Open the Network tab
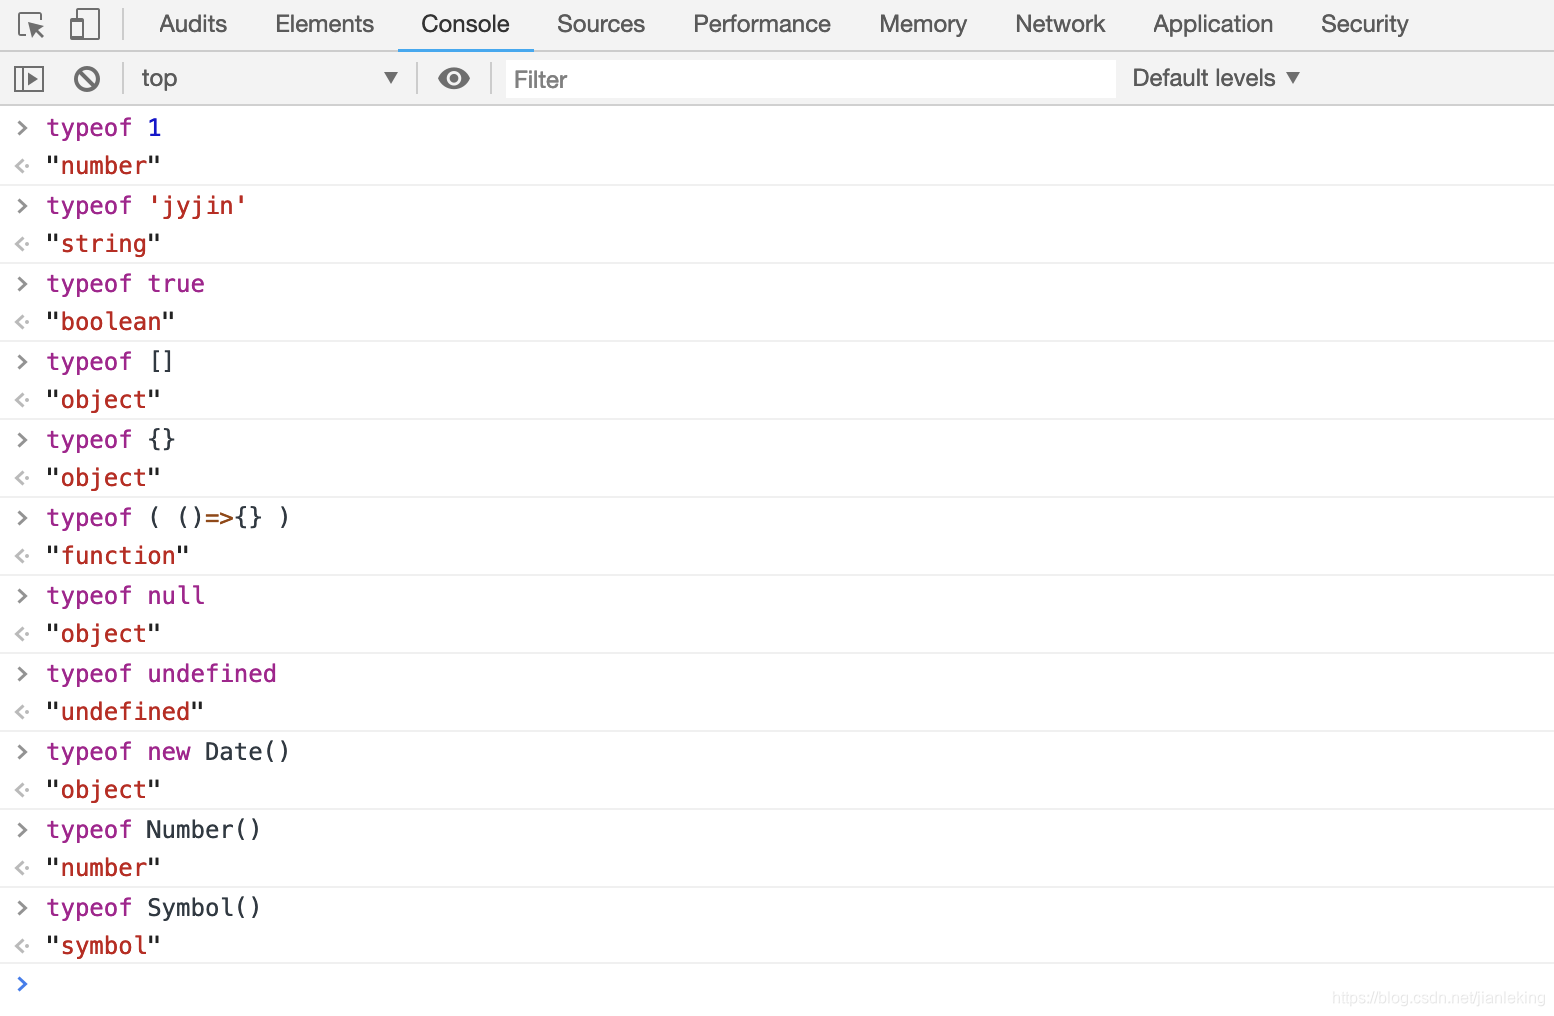 1060,24
